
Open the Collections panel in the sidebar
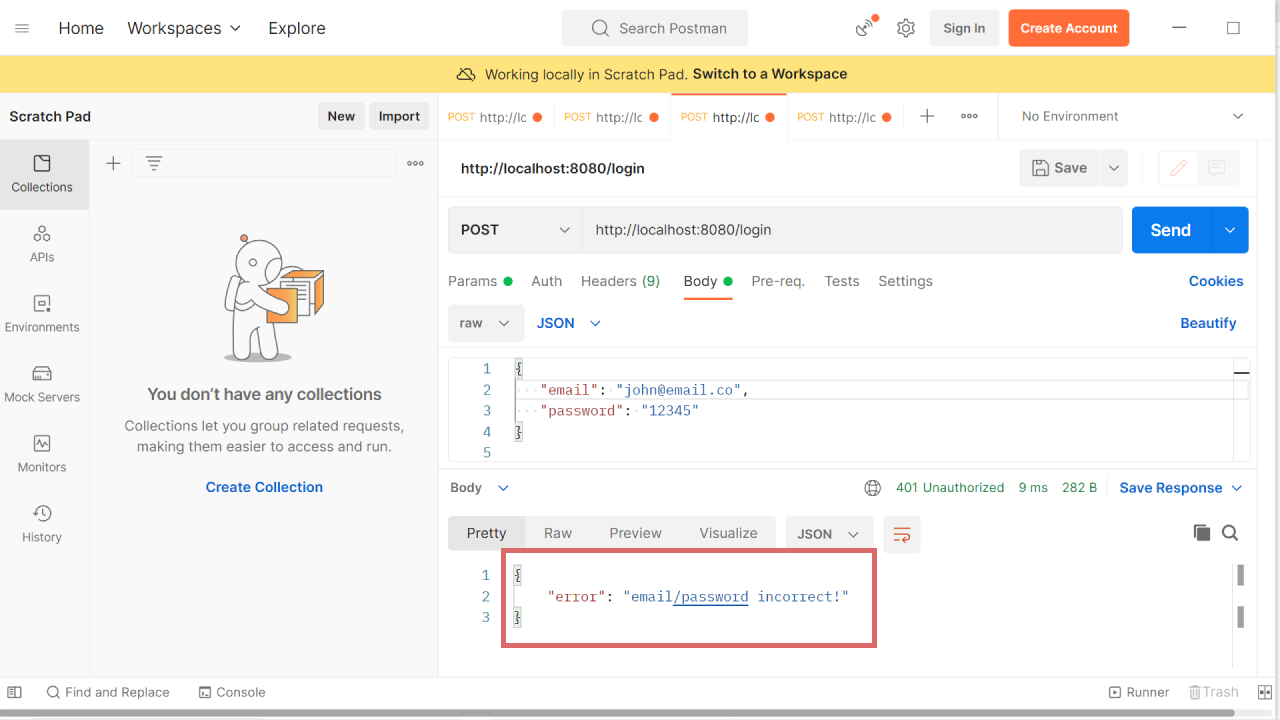coord(41,175)
